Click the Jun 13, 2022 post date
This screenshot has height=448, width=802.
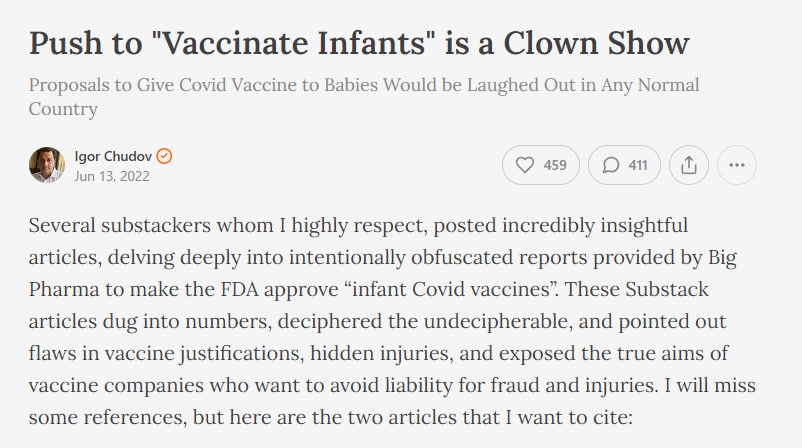click(112, 176)
